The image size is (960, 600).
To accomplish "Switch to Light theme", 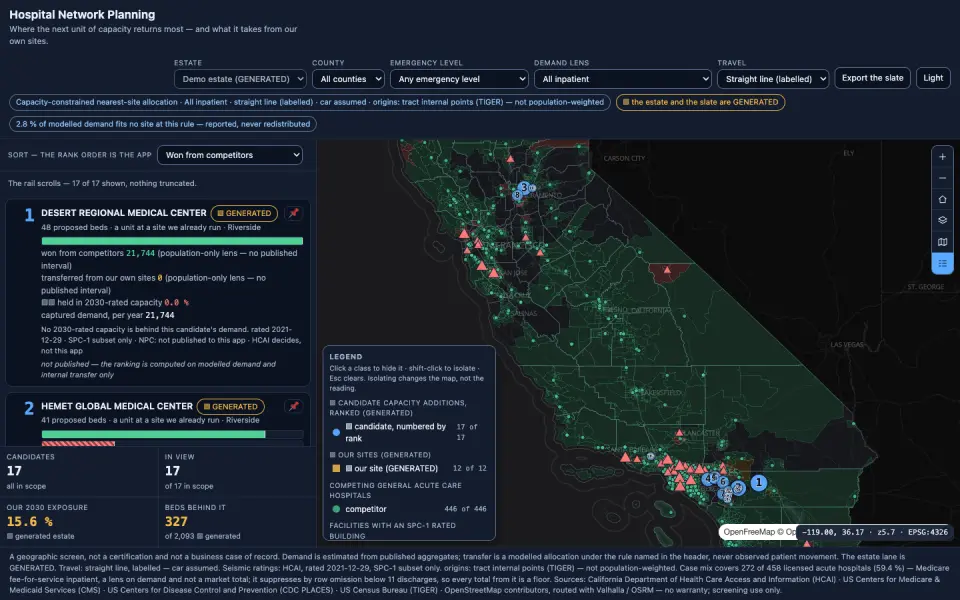I will 933,78.
